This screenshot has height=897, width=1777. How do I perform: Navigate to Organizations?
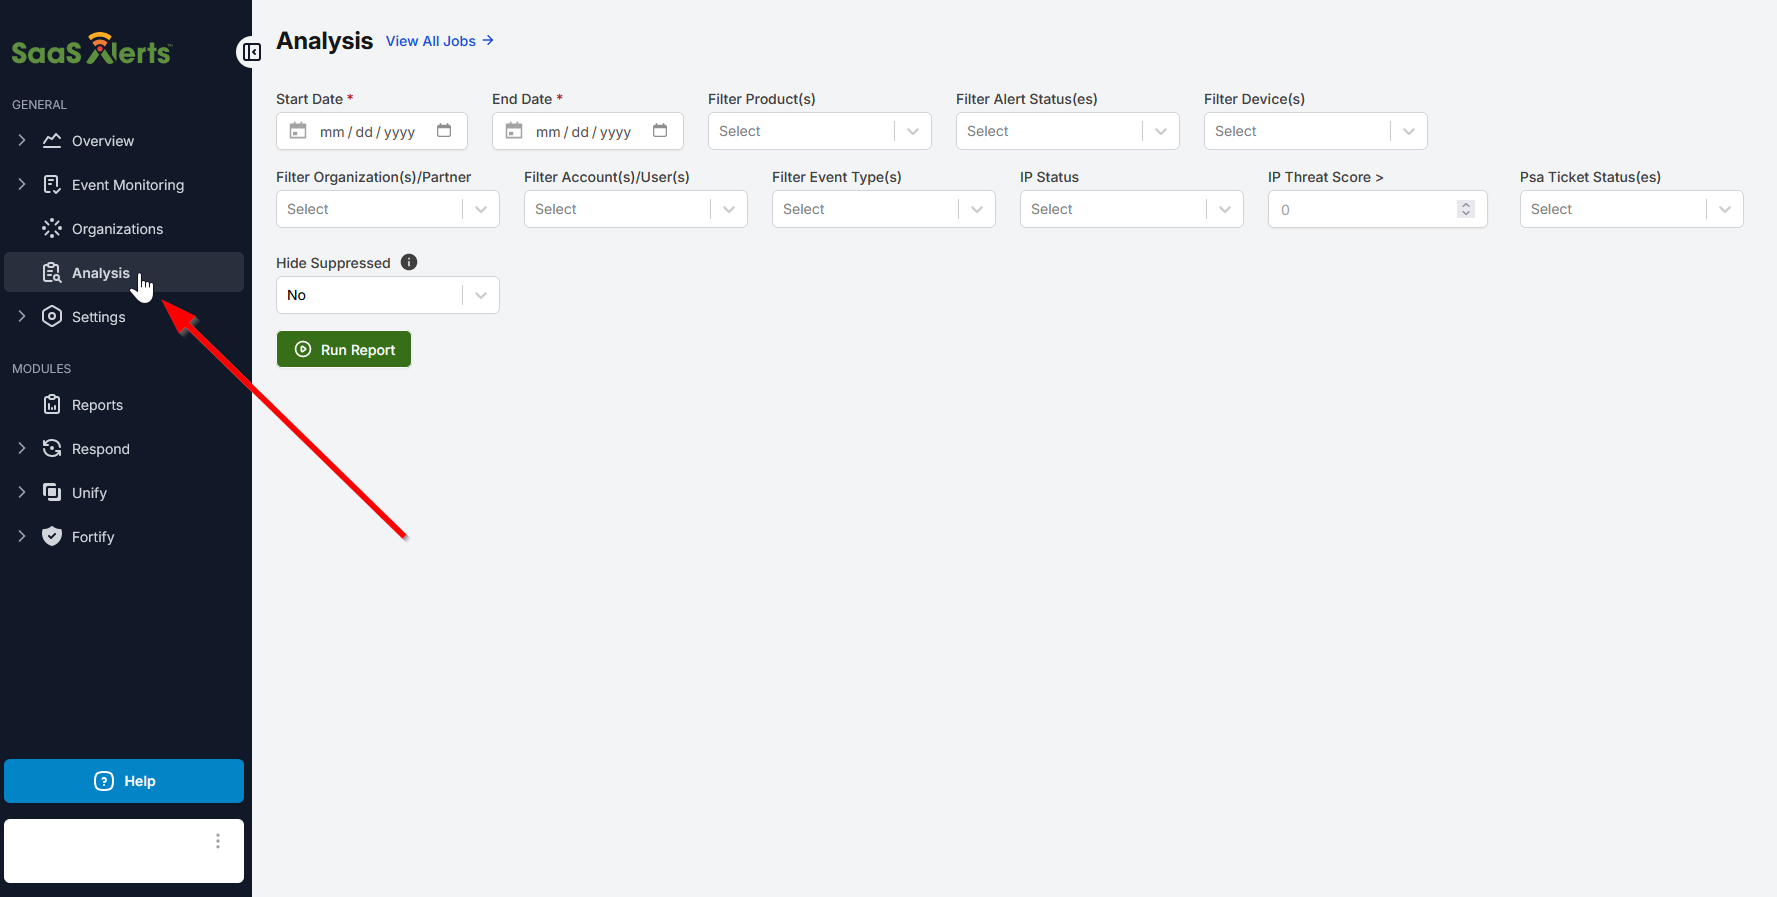(124, 229)
